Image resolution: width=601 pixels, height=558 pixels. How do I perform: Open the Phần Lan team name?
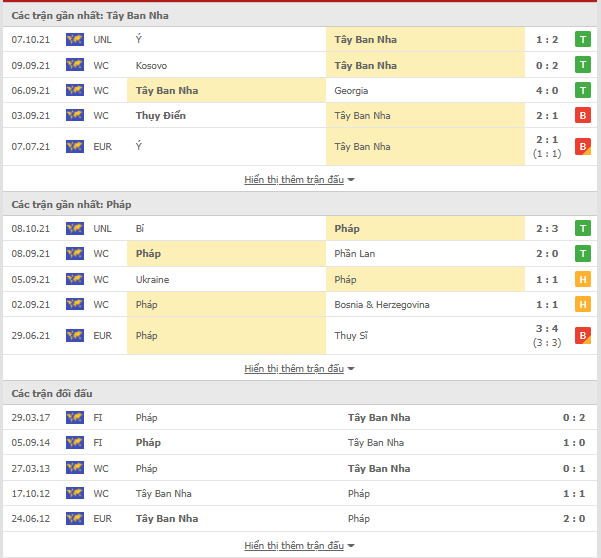pos(355,253)
